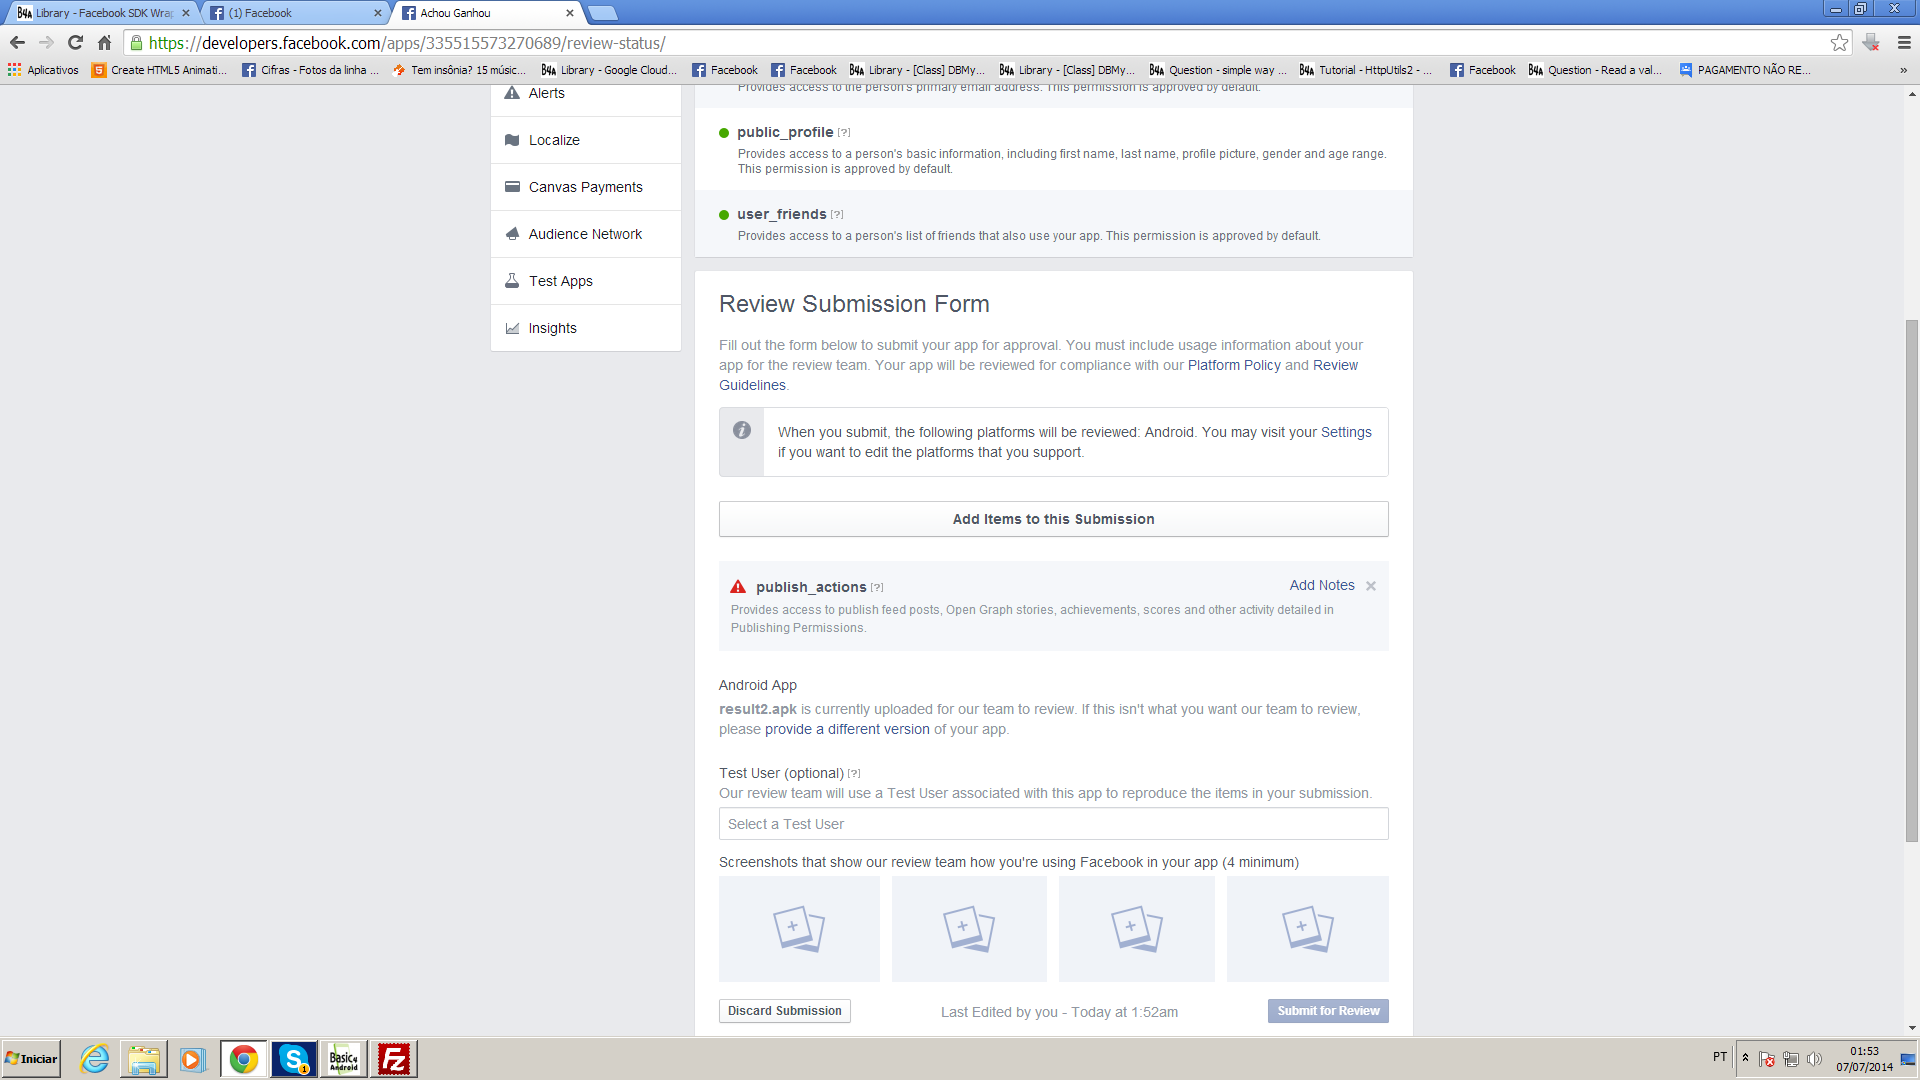Click the page vertical scrollbar thumb
The image size is (1920, 1080).
tap(1912, 580)
